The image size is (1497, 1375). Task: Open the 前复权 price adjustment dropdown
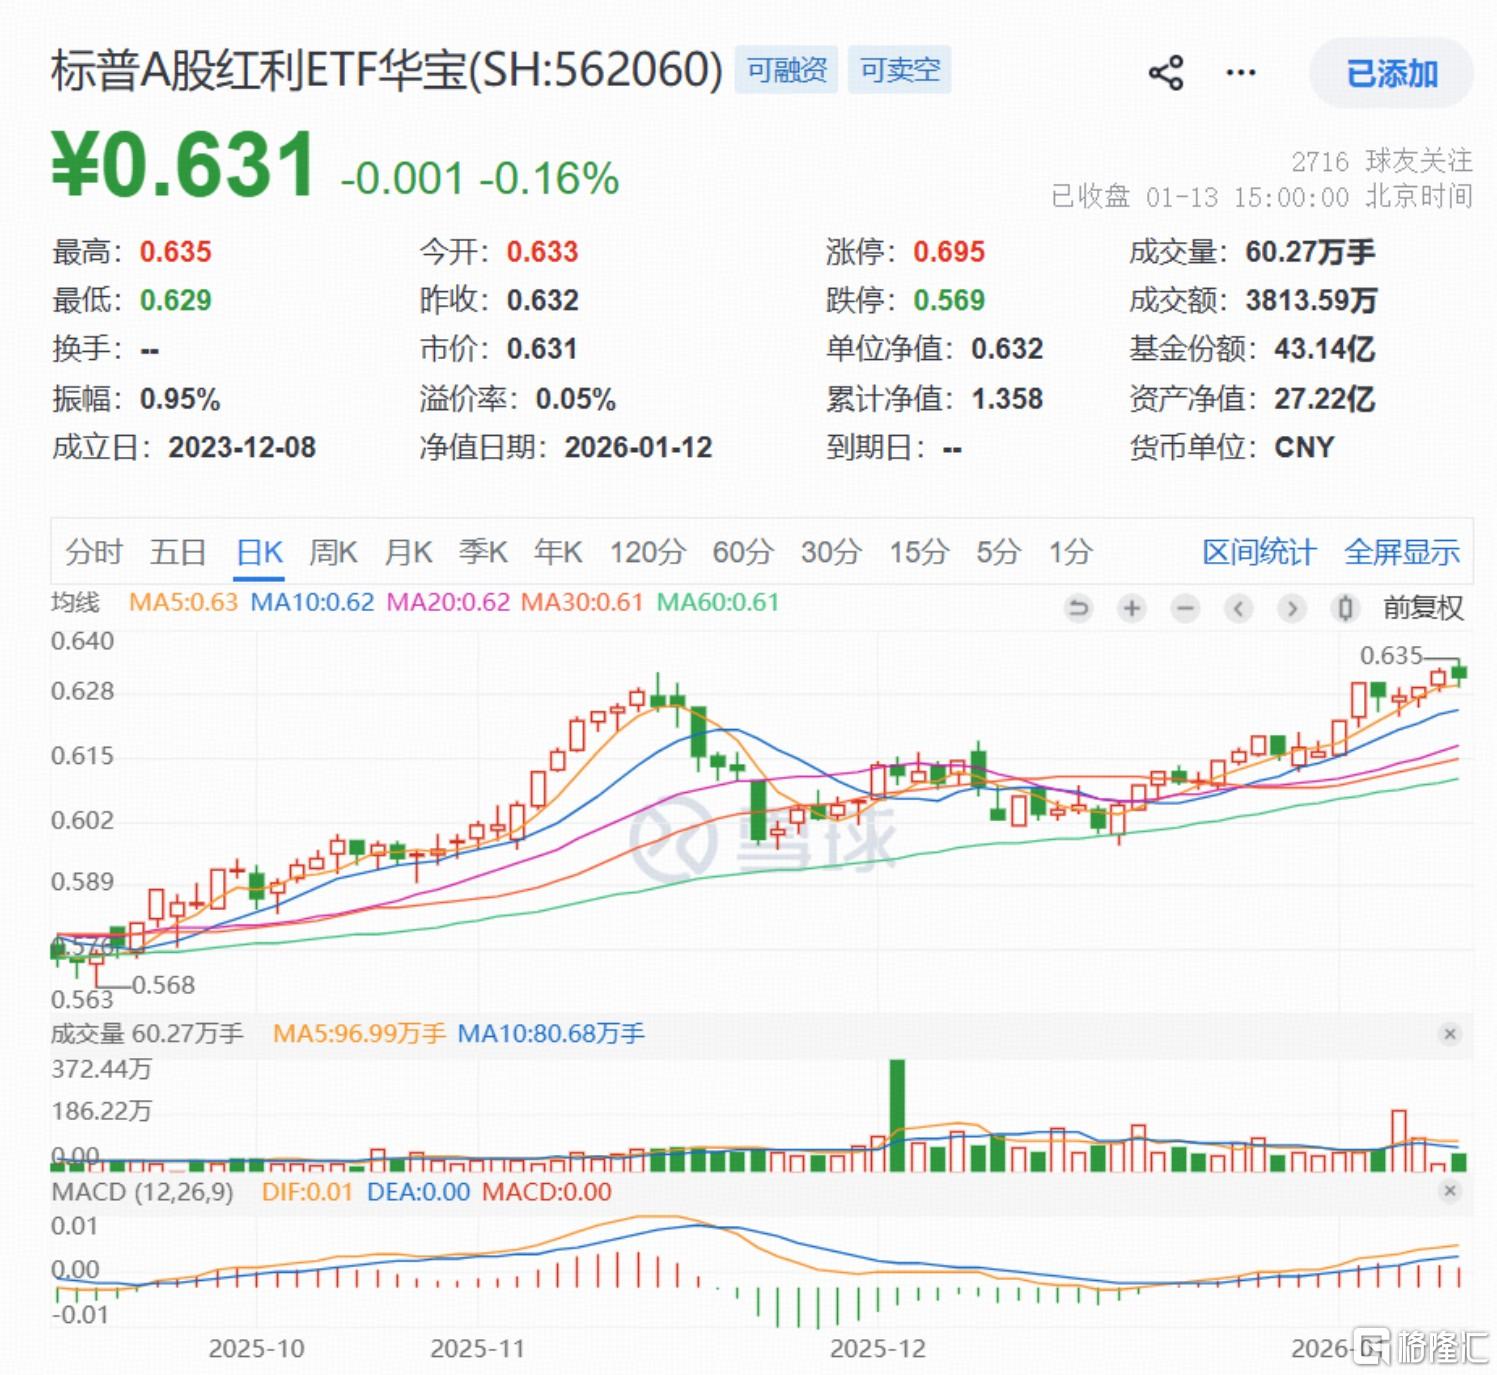tap(1423, 608)
